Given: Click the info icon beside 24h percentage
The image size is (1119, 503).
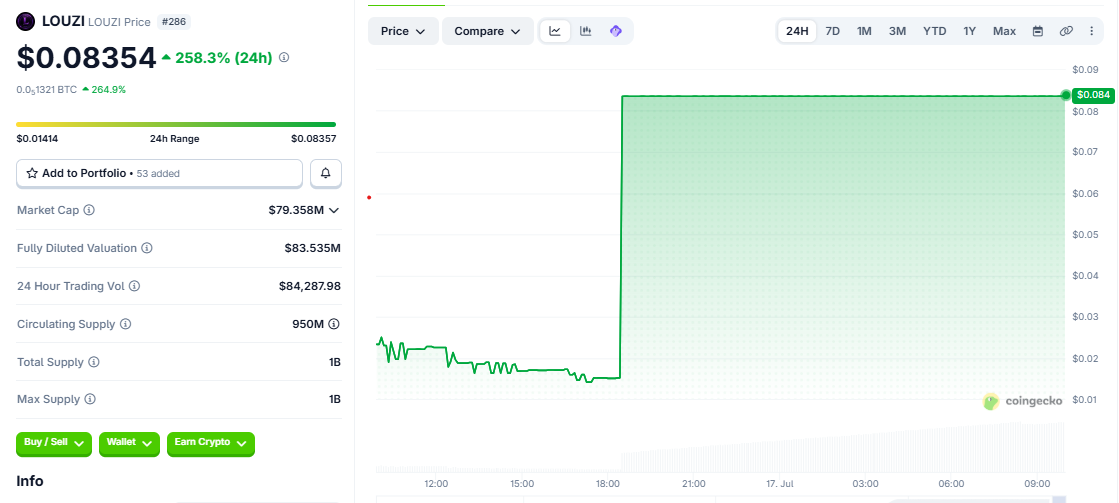Looking at the screenshot, I should (283, 57).
